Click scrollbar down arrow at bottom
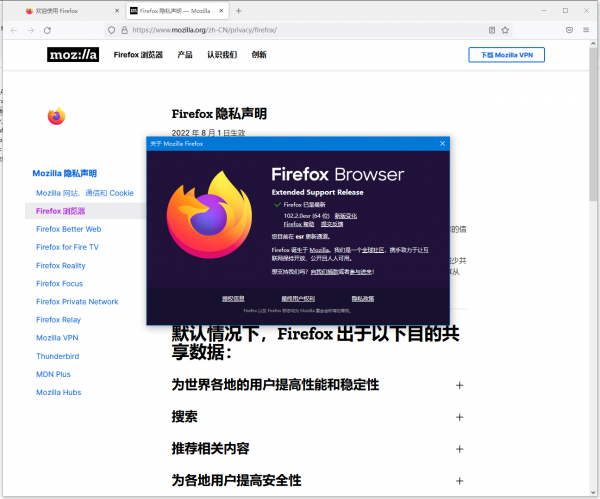Screen dimensions: 600x499 tap(593, 493)
